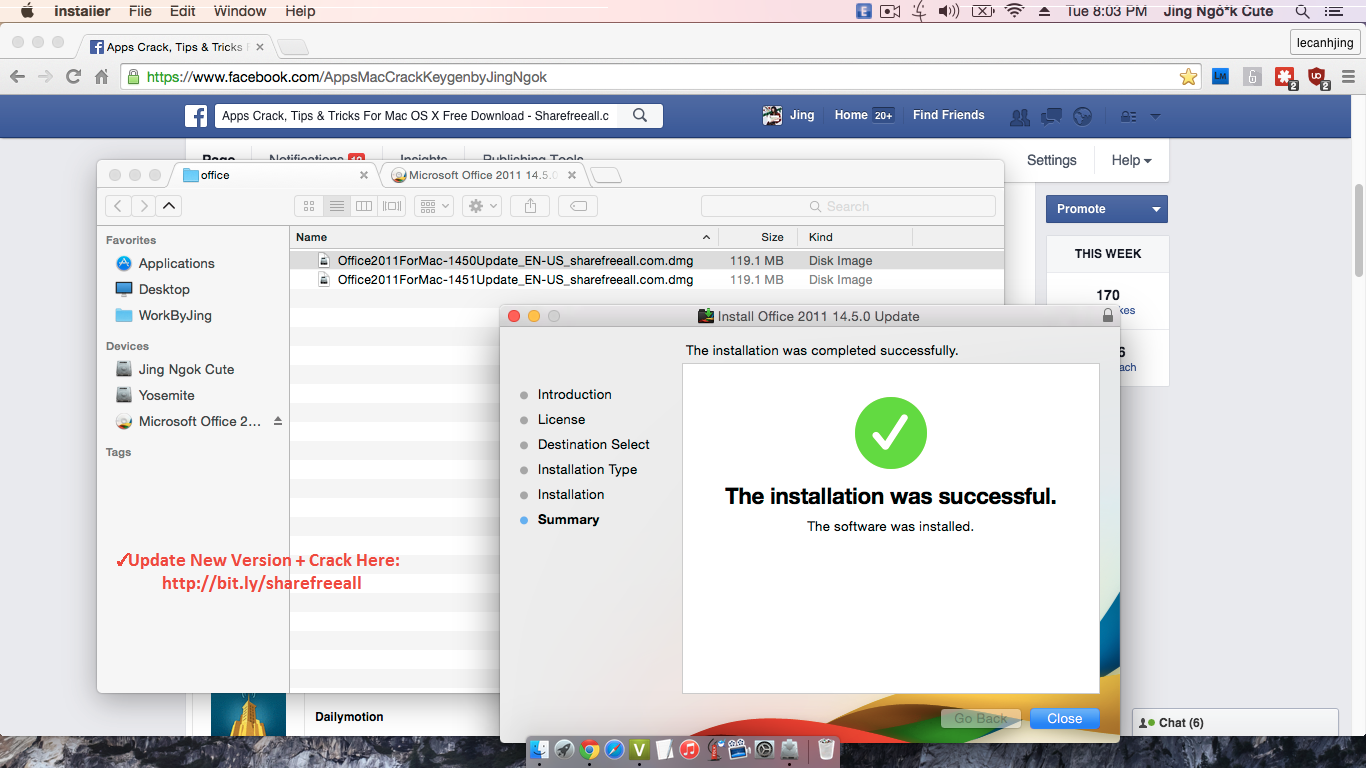The height and width of the screenshot is (768, 1366).
Task: Open the Edit menu in the menu bar
Action: (183, 12)
